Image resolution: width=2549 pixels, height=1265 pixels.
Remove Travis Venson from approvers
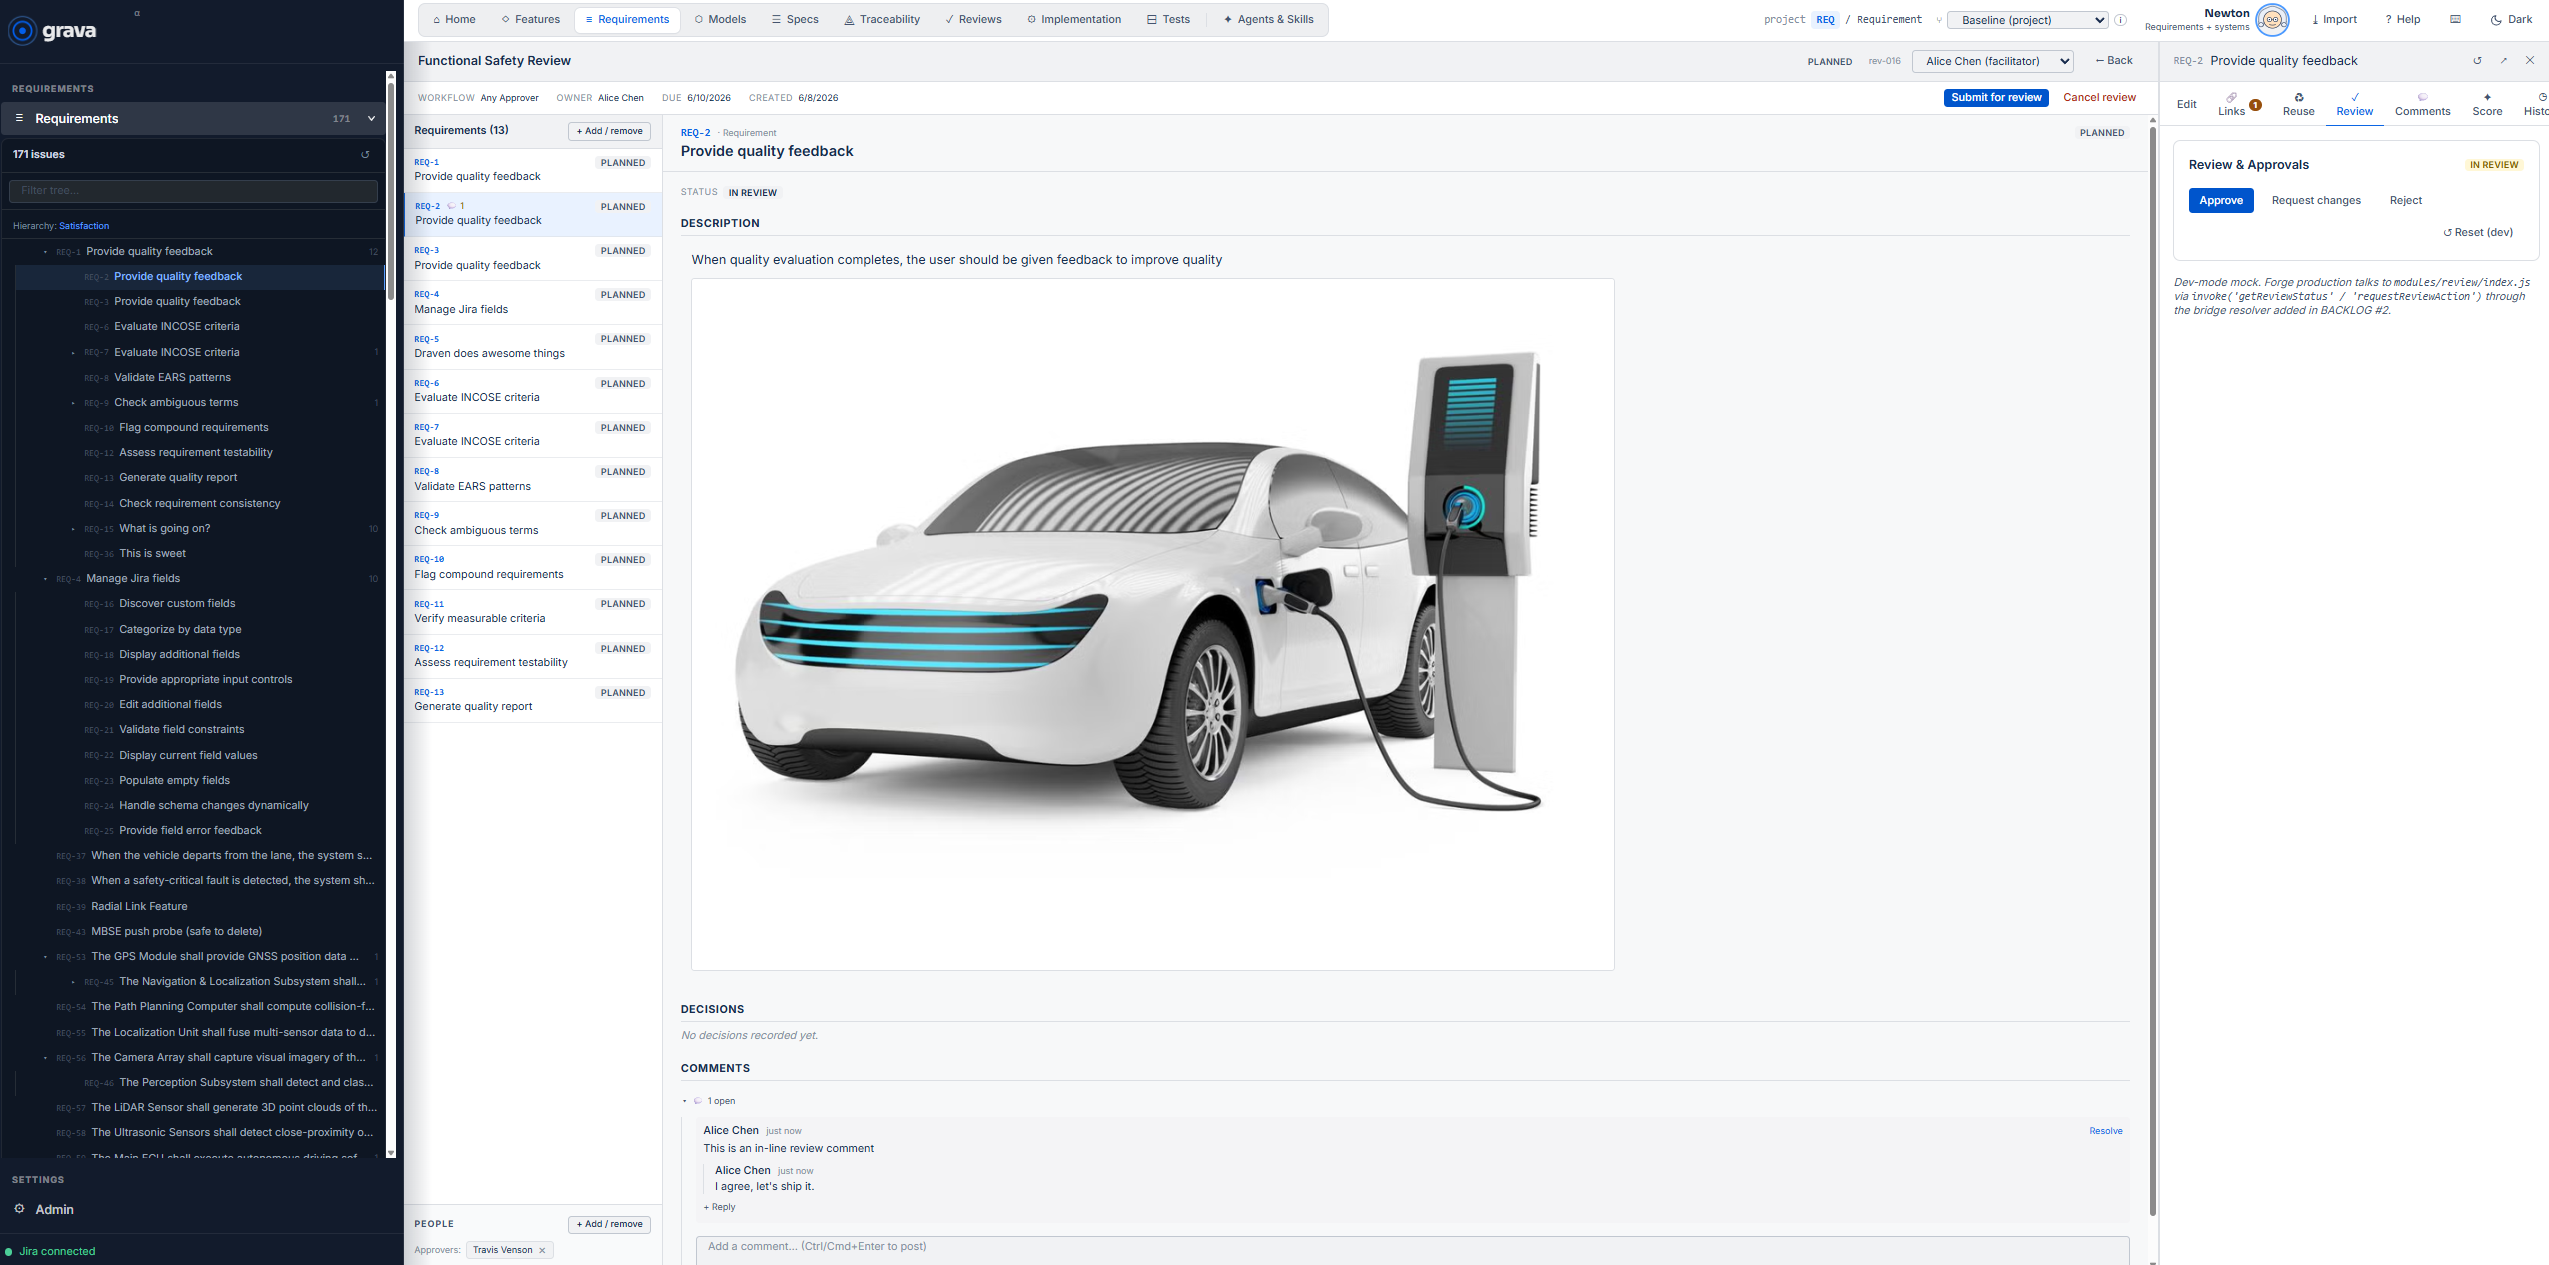542,1250
